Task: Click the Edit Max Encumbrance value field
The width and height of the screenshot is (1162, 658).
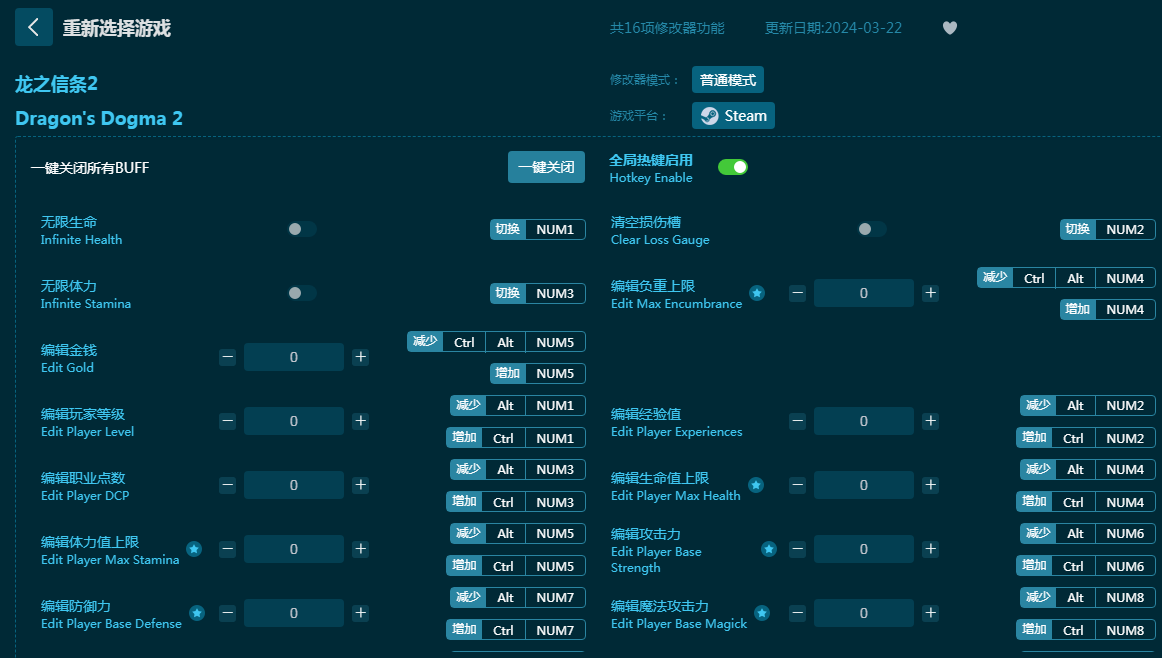Action: (863, 293)
